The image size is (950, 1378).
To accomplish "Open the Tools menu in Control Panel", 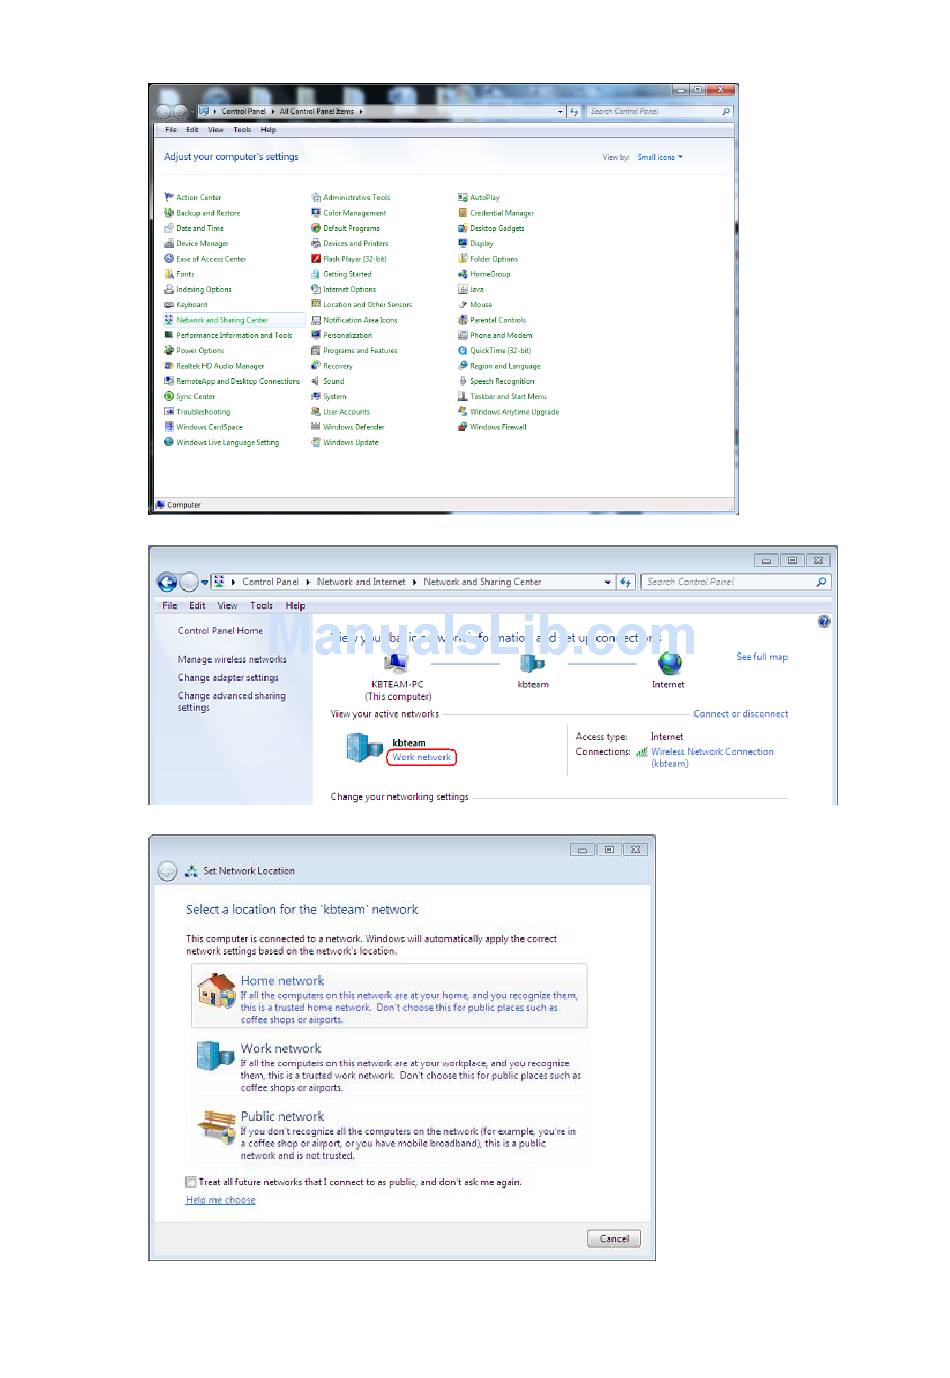I will [x=242, y=130].
